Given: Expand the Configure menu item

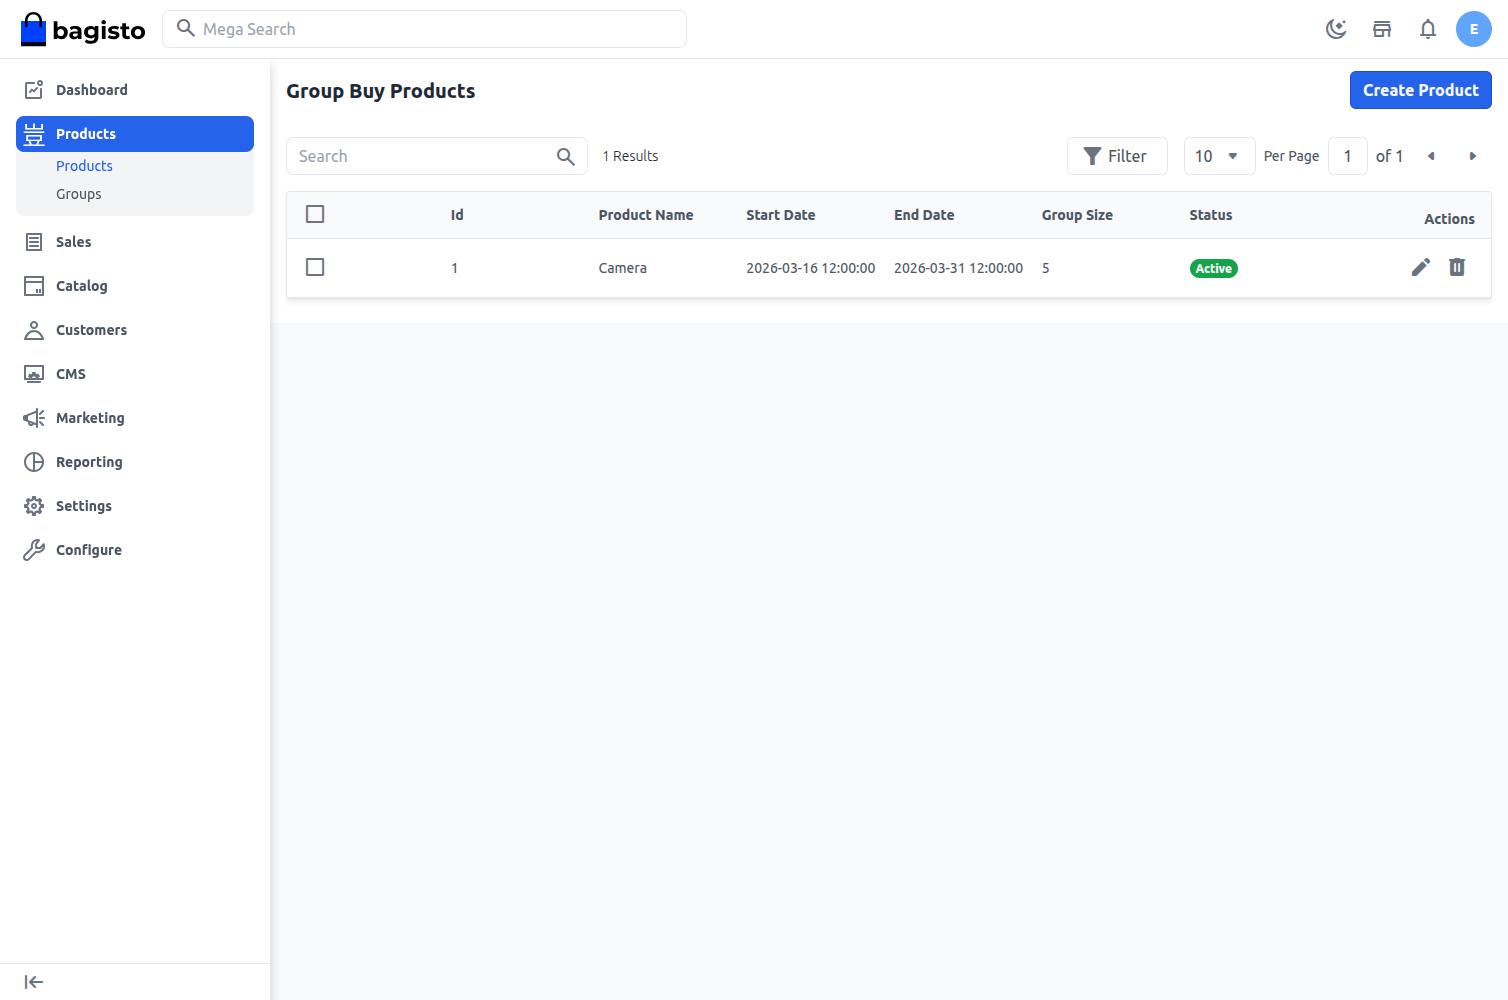Looking at the screenshot, I should [88, 549].
